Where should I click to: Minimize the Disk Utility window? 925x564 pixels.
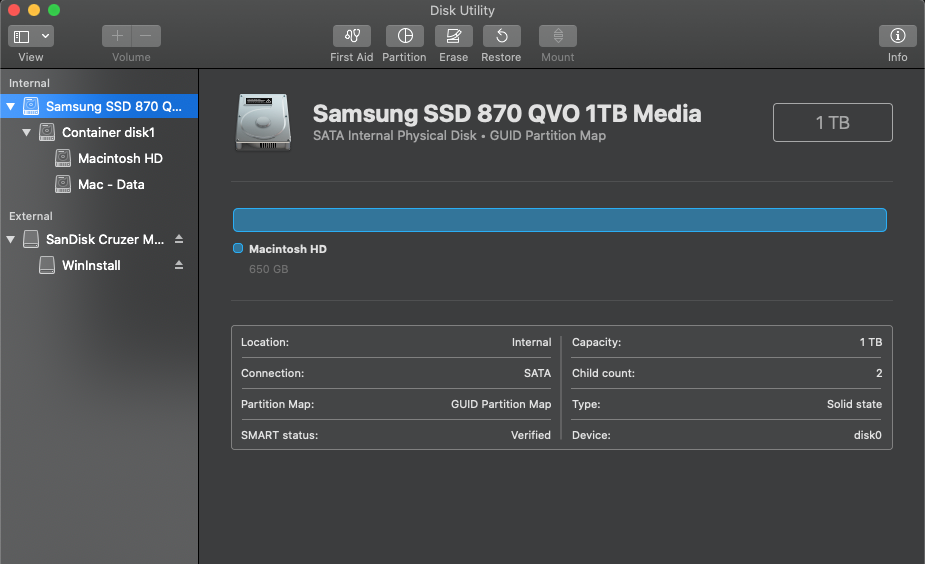tap(34, 10)
